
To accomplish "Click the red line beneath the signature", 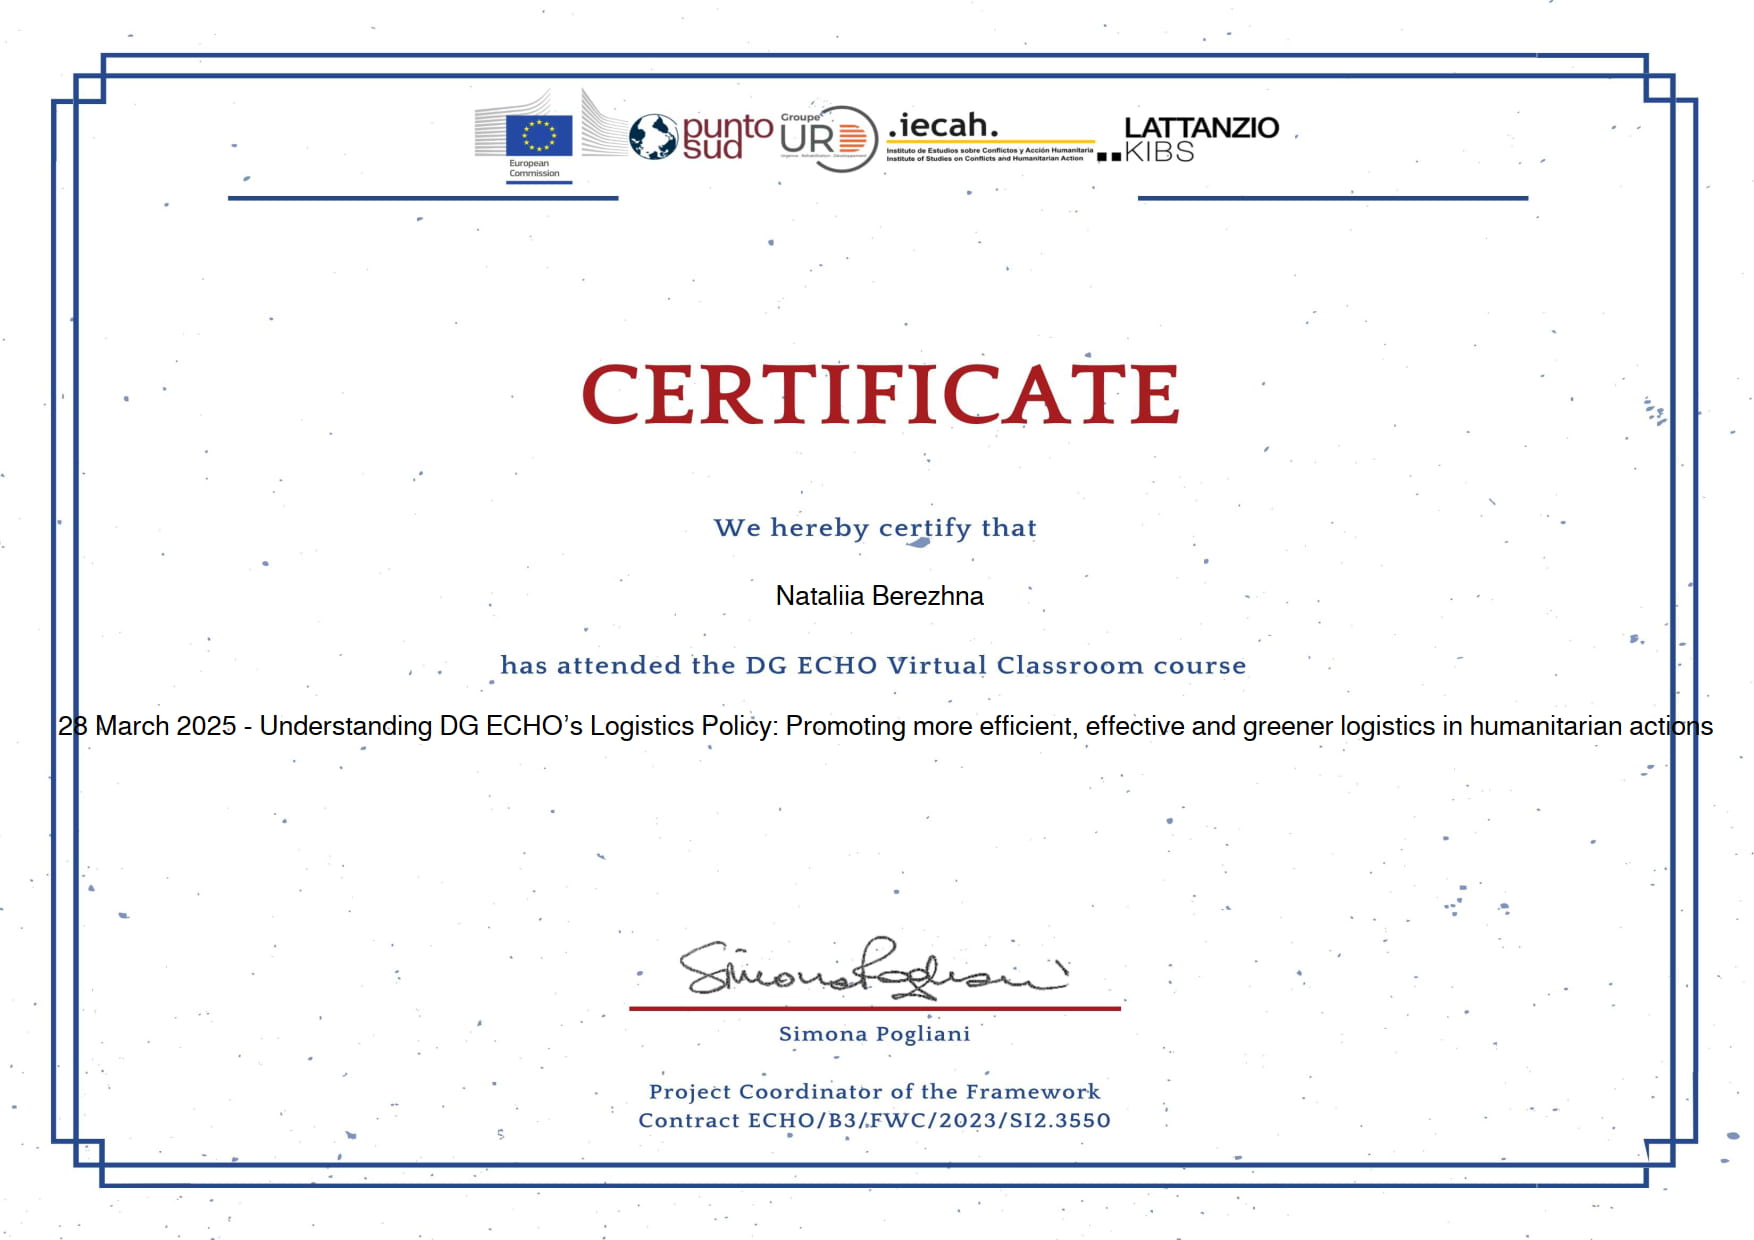I will pyautogui.click(x=874, y=1009).
